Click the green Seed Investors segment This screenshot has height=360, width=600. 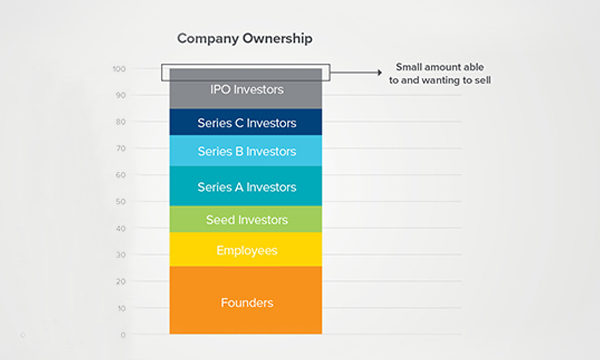(246, 219)
